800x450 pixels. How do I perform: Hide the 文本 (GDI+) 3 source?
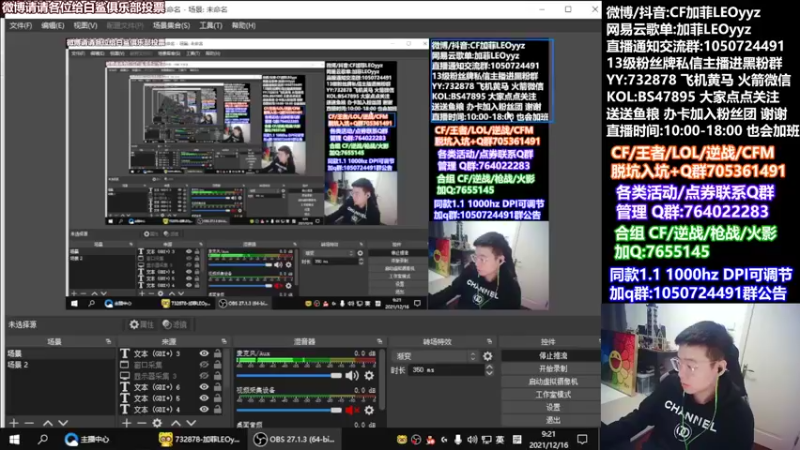[x=204, y=353]
